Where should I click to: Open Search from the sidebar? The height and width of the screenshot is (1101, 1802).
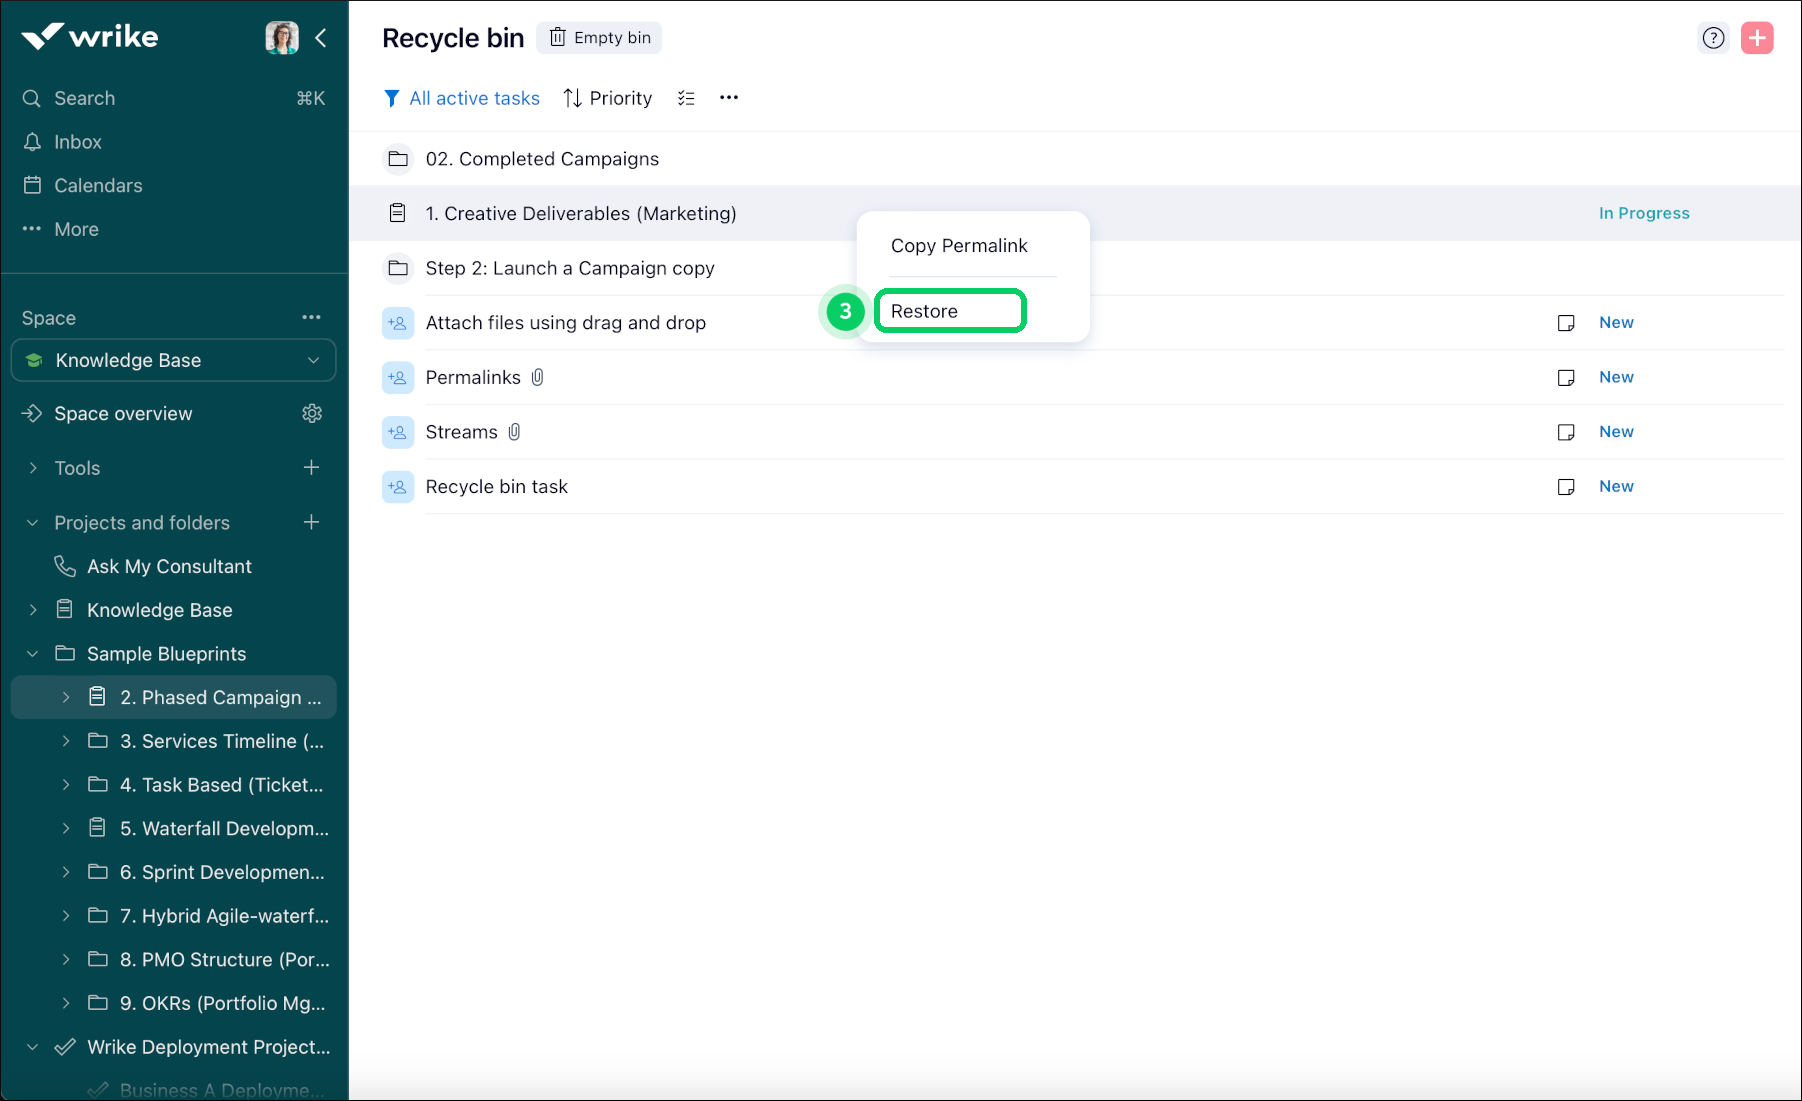click(83, 98)
